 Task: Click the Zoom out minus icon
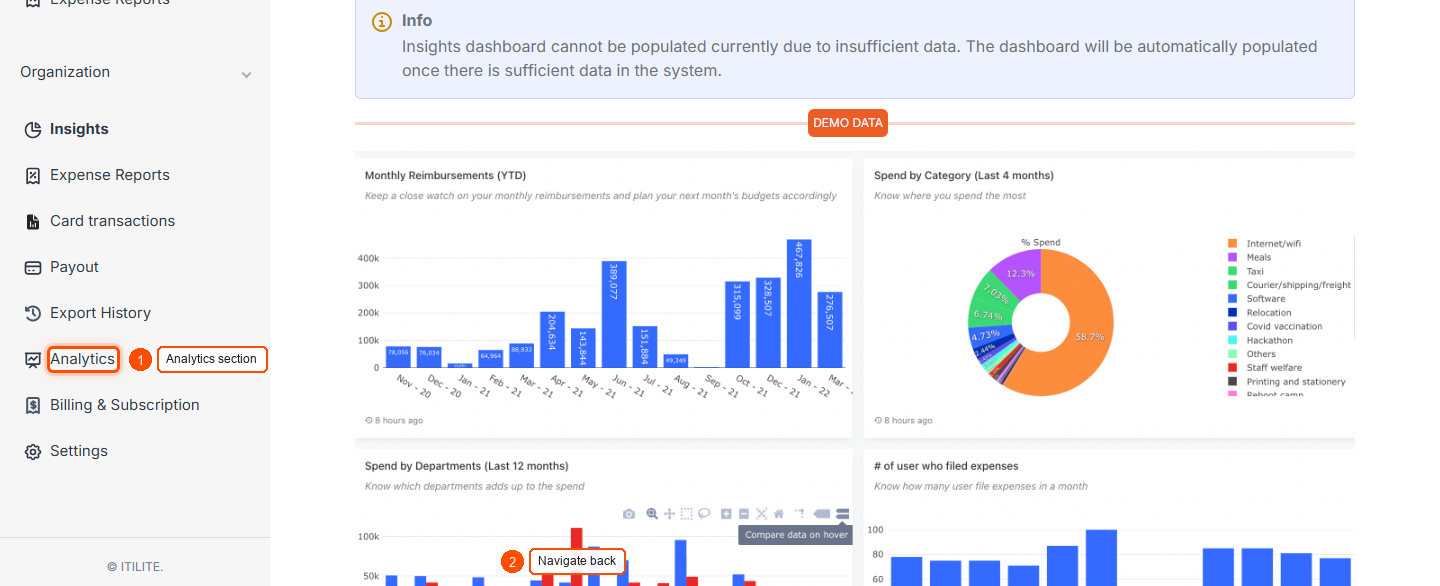pos(744,514)
